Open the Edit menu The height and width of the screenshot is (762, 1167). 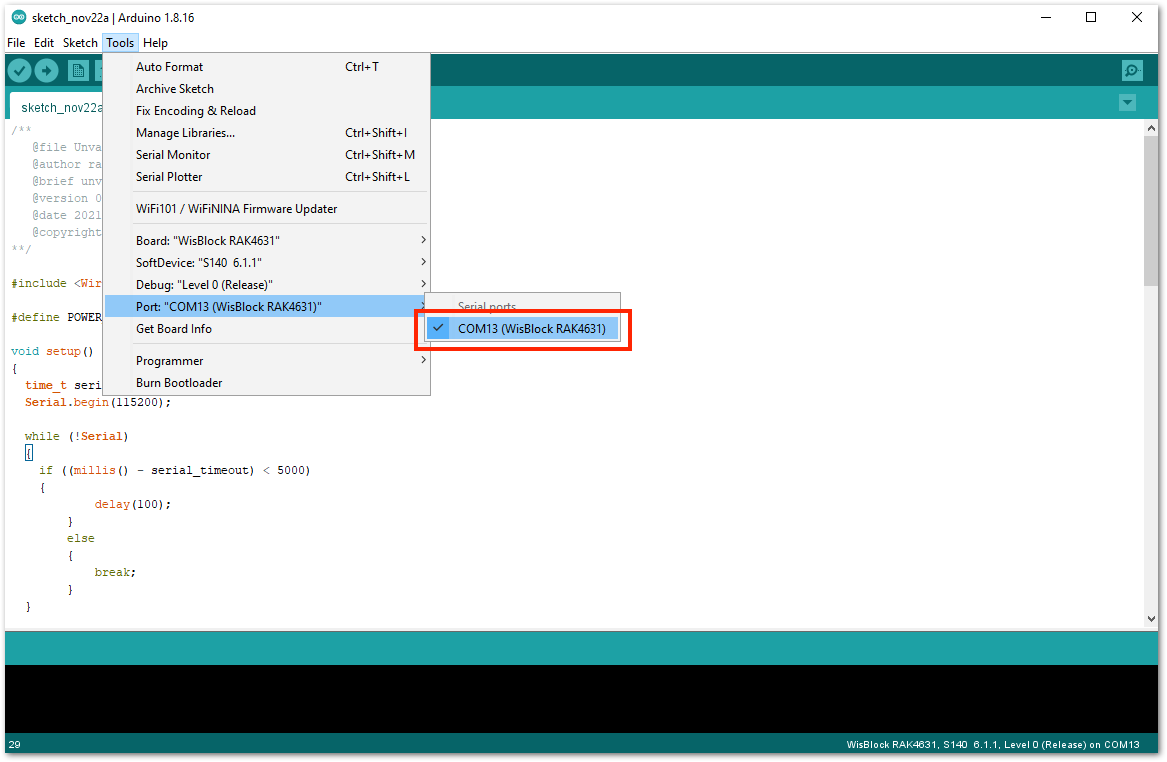point(44,43)
